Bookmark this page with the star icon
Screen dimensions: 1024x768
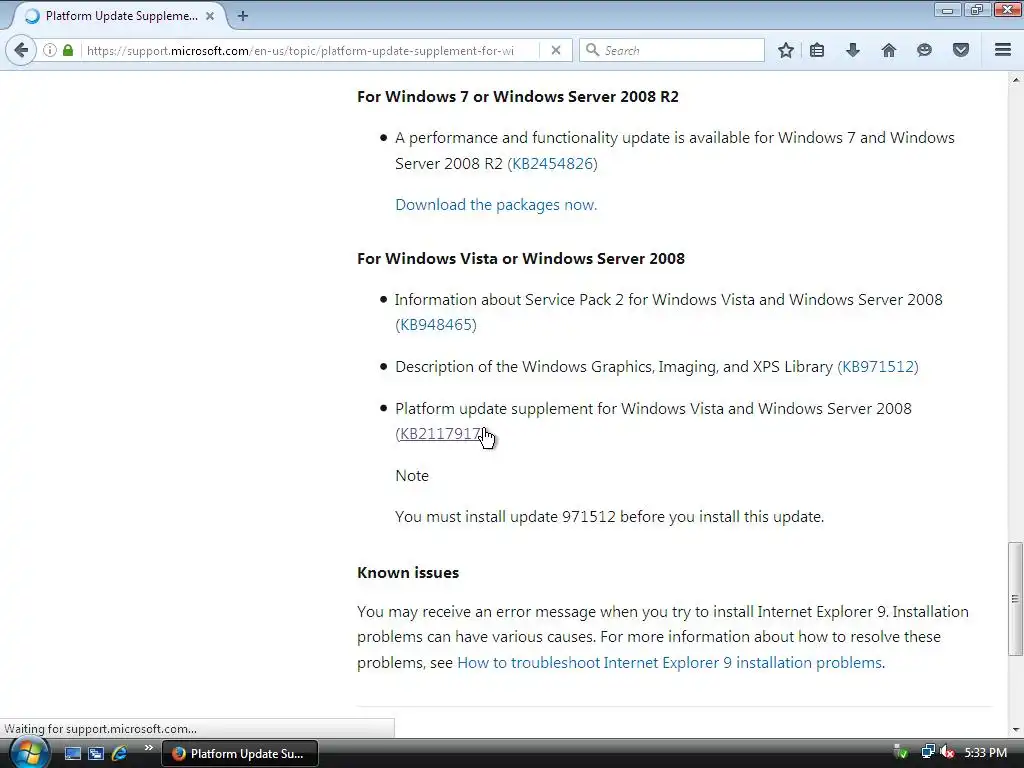point(786,50)
